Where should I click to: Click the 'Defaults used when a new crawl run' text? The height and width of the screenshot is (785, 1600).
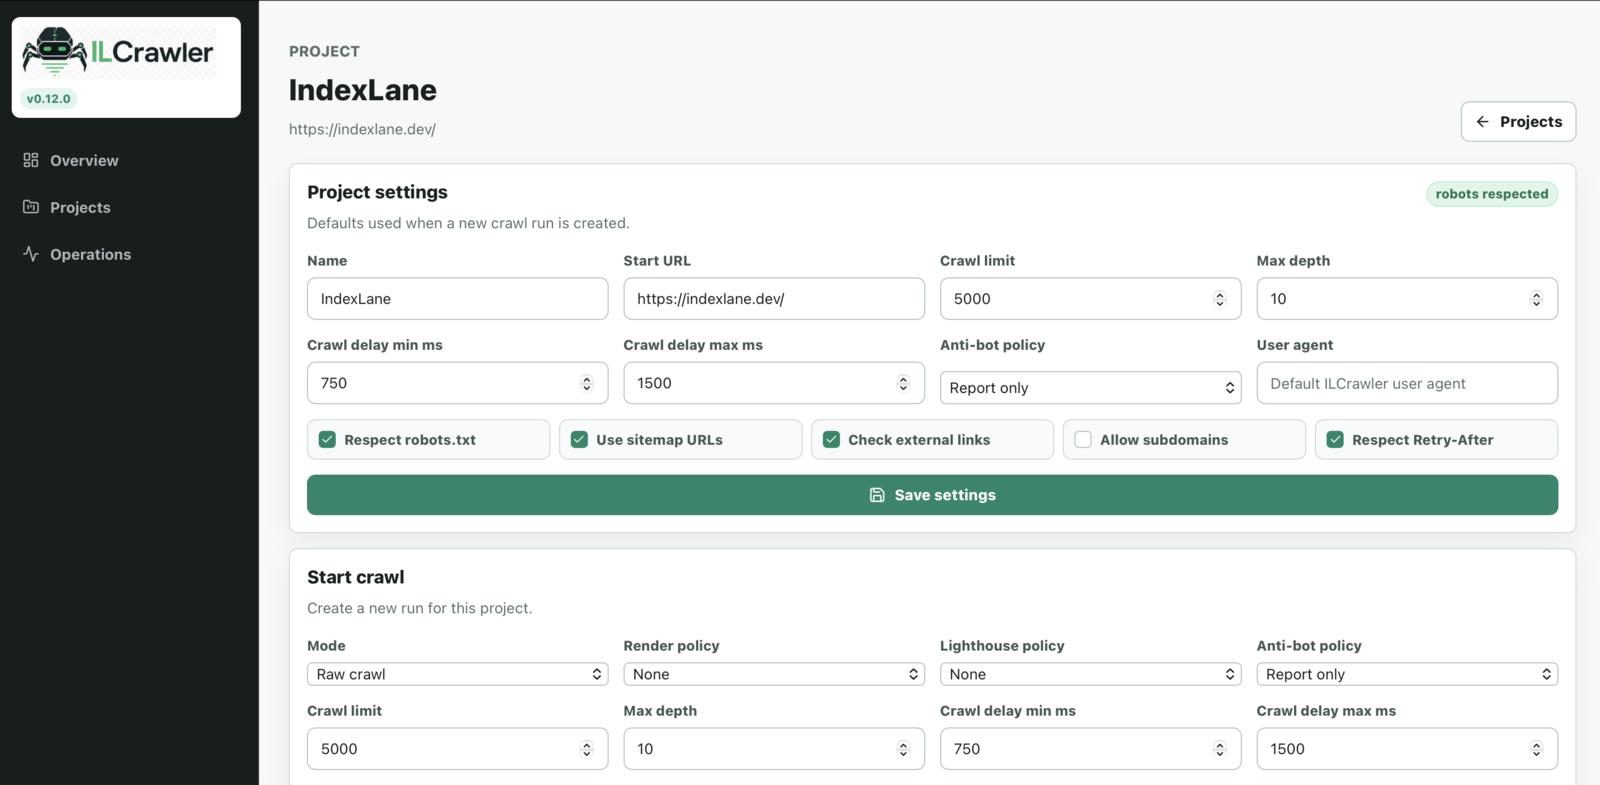[x=468, y=223]
